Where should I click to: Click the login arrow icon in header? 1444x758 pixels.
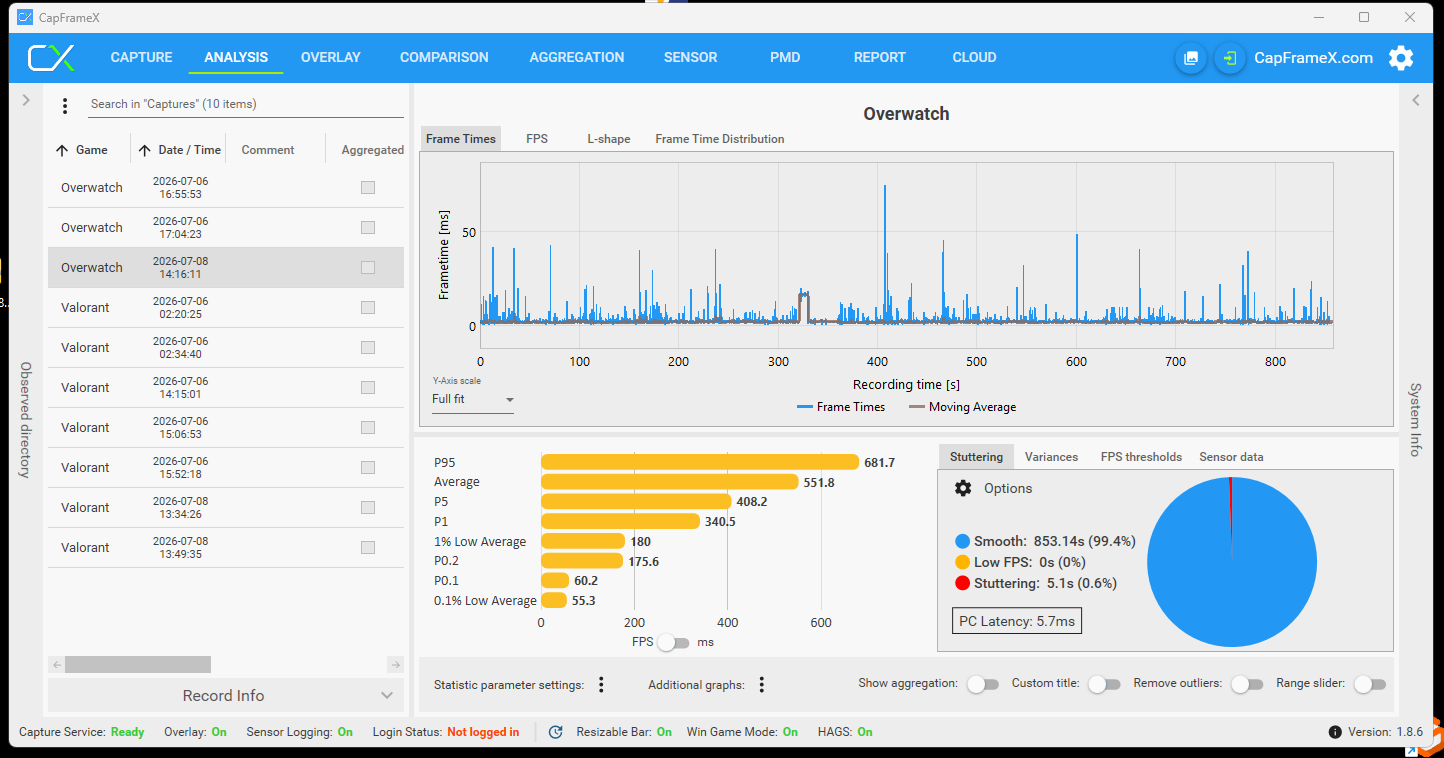1230,58
